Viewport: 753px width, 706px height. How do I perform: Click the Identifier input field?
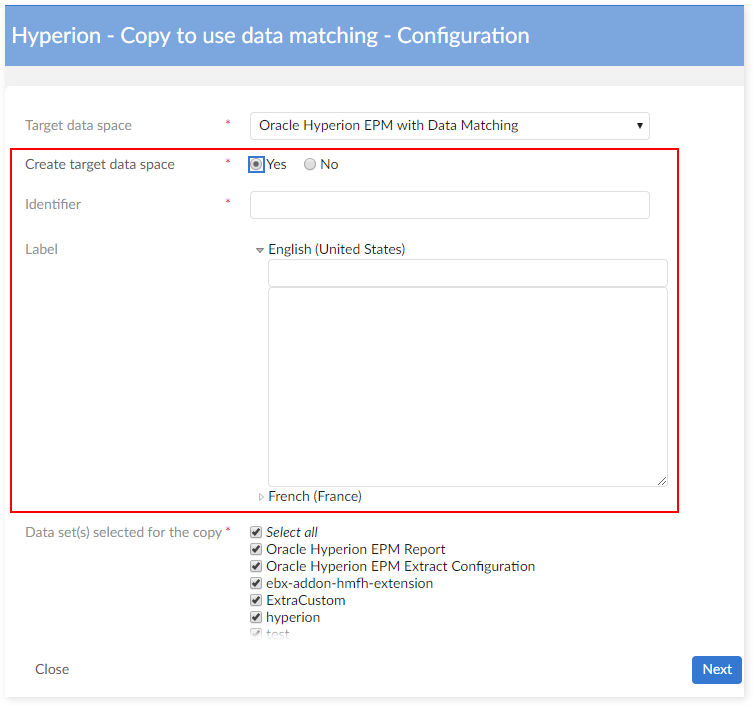tap(449, 205)
